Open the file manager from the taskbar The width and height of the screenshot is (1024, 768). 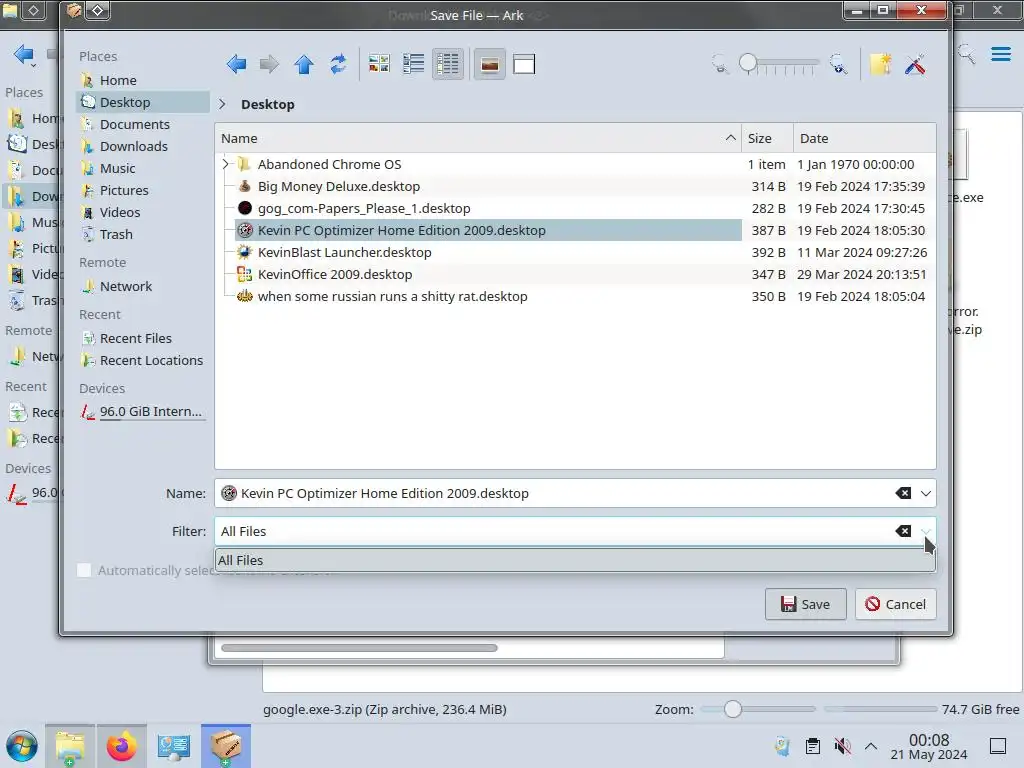pyautogui.click(x=70, y=746)
